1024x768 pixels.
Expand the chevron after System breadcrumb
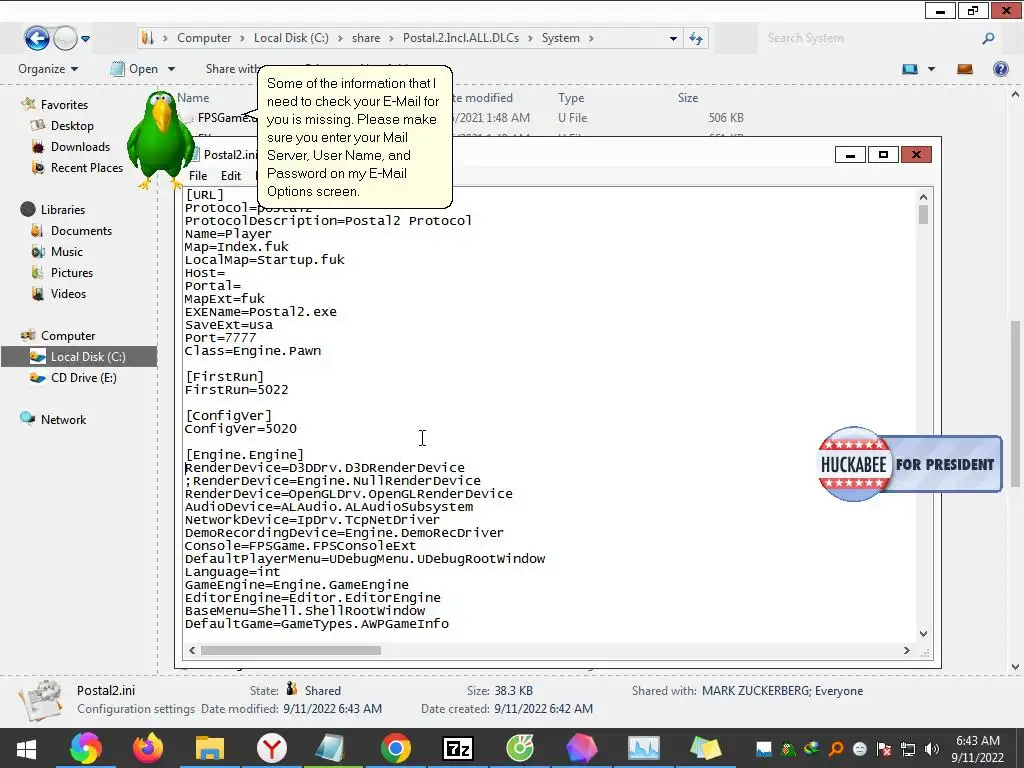click(591, 39)
